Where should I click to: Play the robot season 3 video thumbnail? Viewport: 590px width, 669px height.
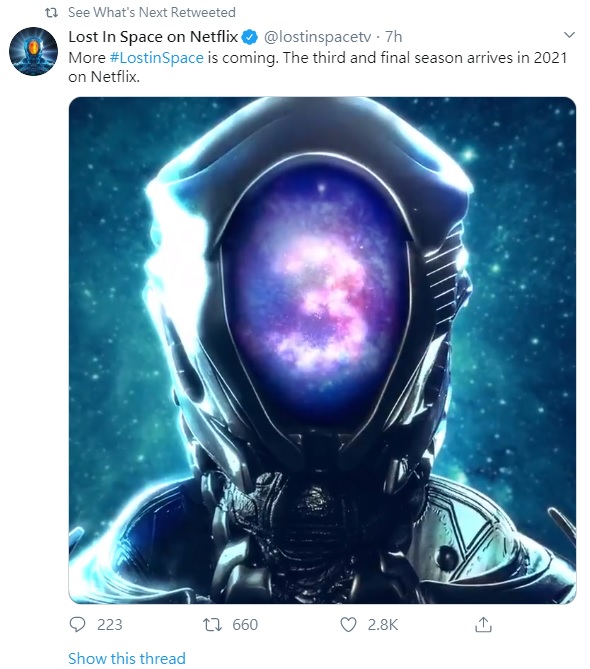(x=322, y=350)
